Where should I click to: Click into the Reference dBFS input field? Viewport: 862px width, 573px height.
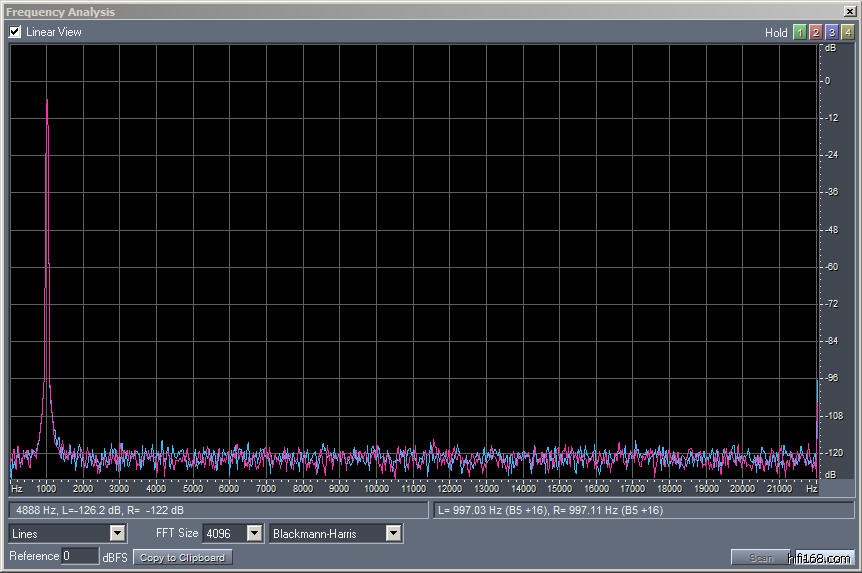(79, 556)
